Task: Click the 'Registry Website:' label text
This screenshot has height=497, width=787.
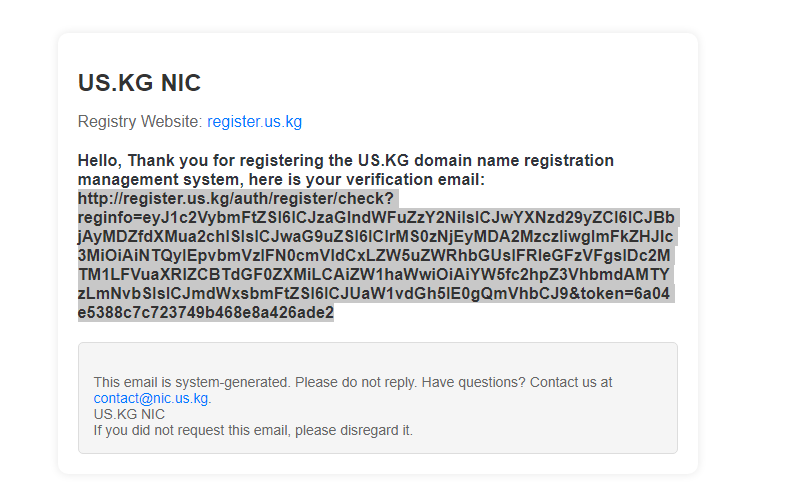Action: (x=140, y=121)
